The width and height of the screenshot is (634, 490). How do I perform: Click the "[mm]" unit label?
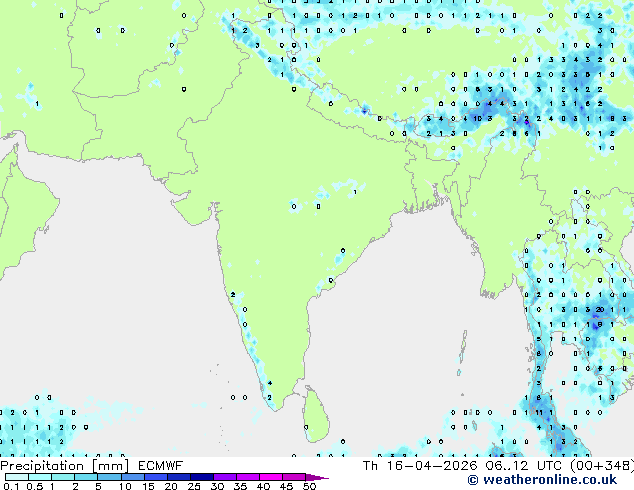point(110,466)
